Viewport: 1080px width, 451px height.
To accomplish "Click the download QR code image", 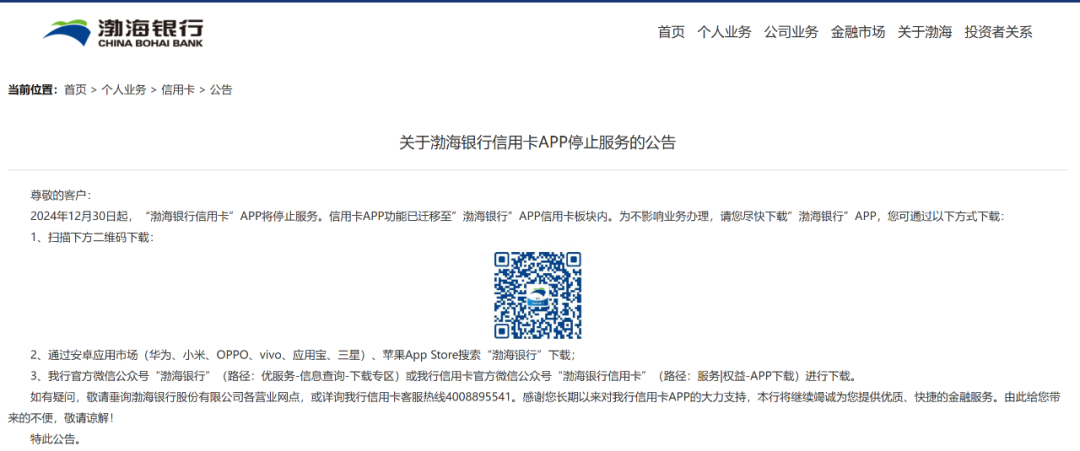I will pos(538,295).
